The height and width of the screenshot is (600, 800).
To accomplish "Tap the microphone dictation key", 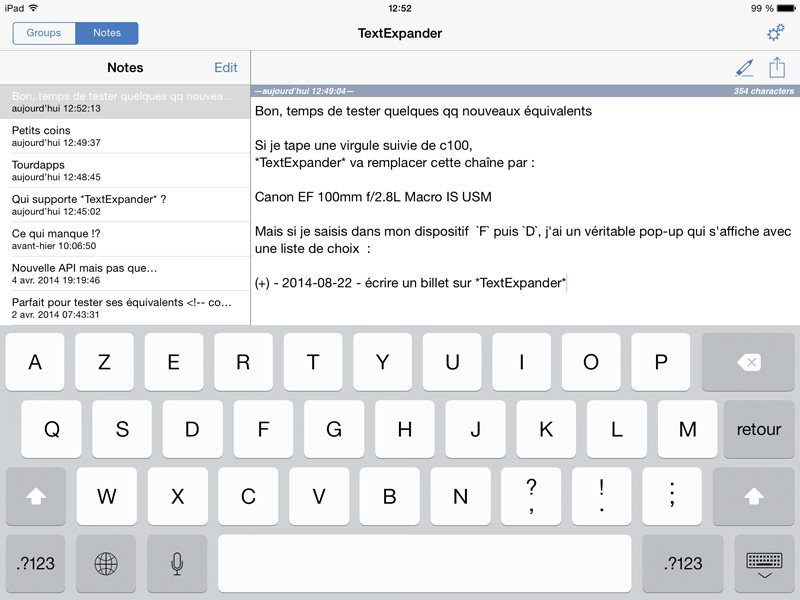I will (x=177, y=563).
